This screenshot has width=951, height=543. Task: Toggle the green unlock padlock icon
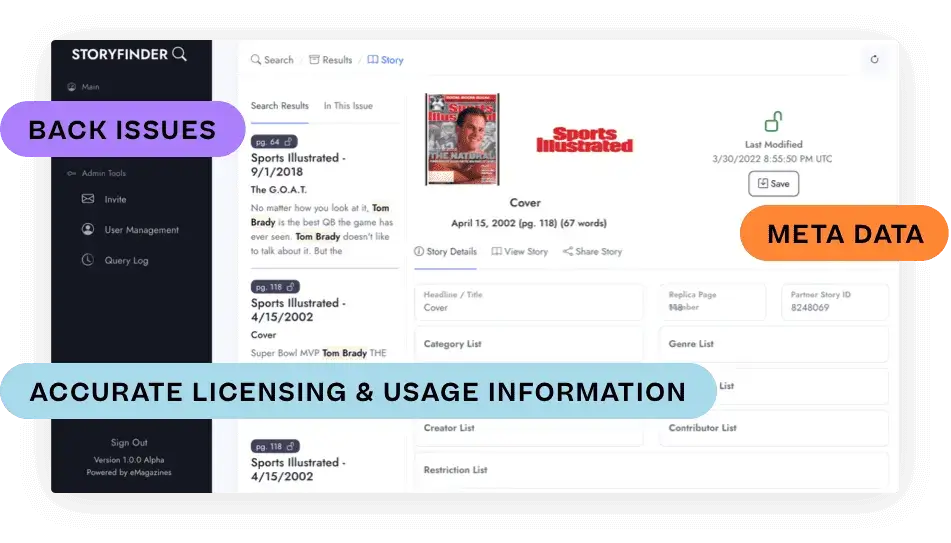coord(773,121)
